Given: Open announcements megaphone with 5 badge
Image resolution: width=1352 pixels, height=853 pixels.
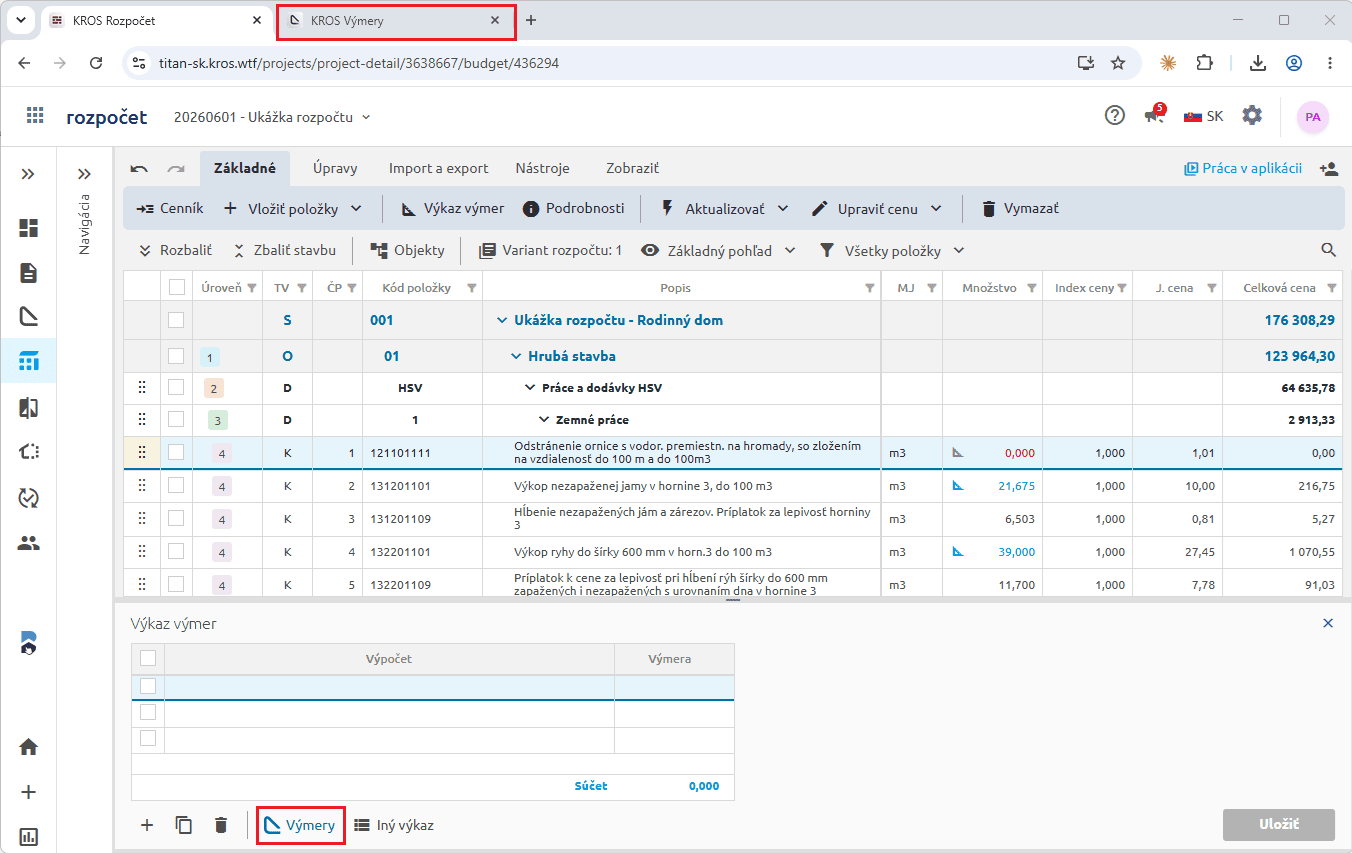Looking at the screenshot, I should 1155,115.
